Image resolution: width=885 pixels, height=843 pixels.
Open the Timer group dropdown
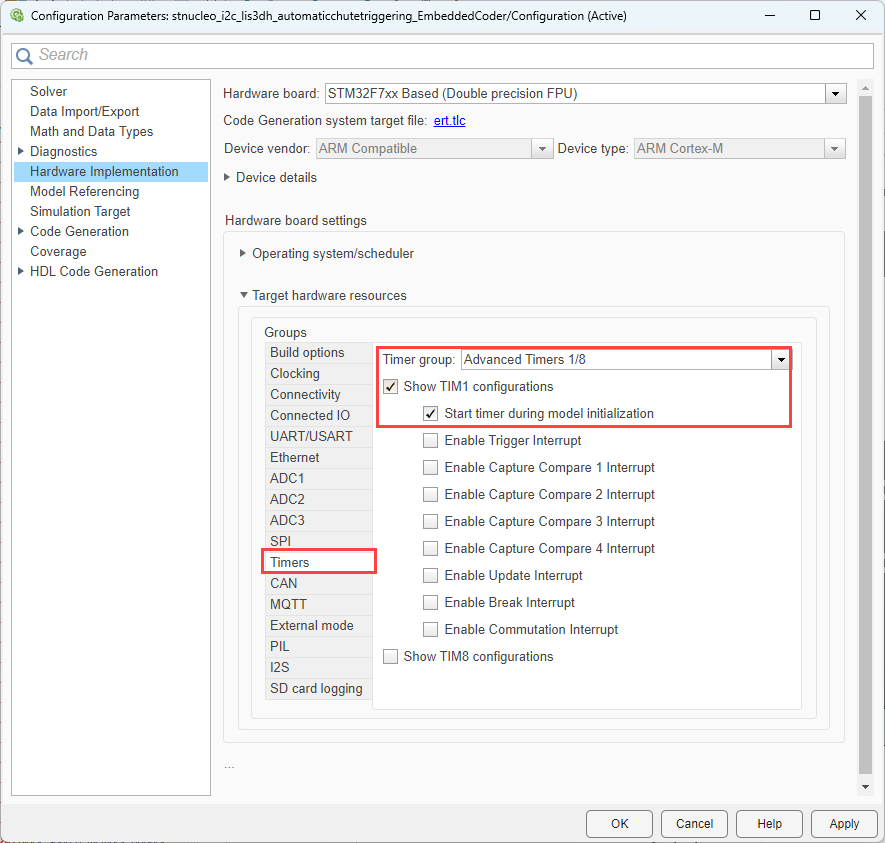[781, 358]
